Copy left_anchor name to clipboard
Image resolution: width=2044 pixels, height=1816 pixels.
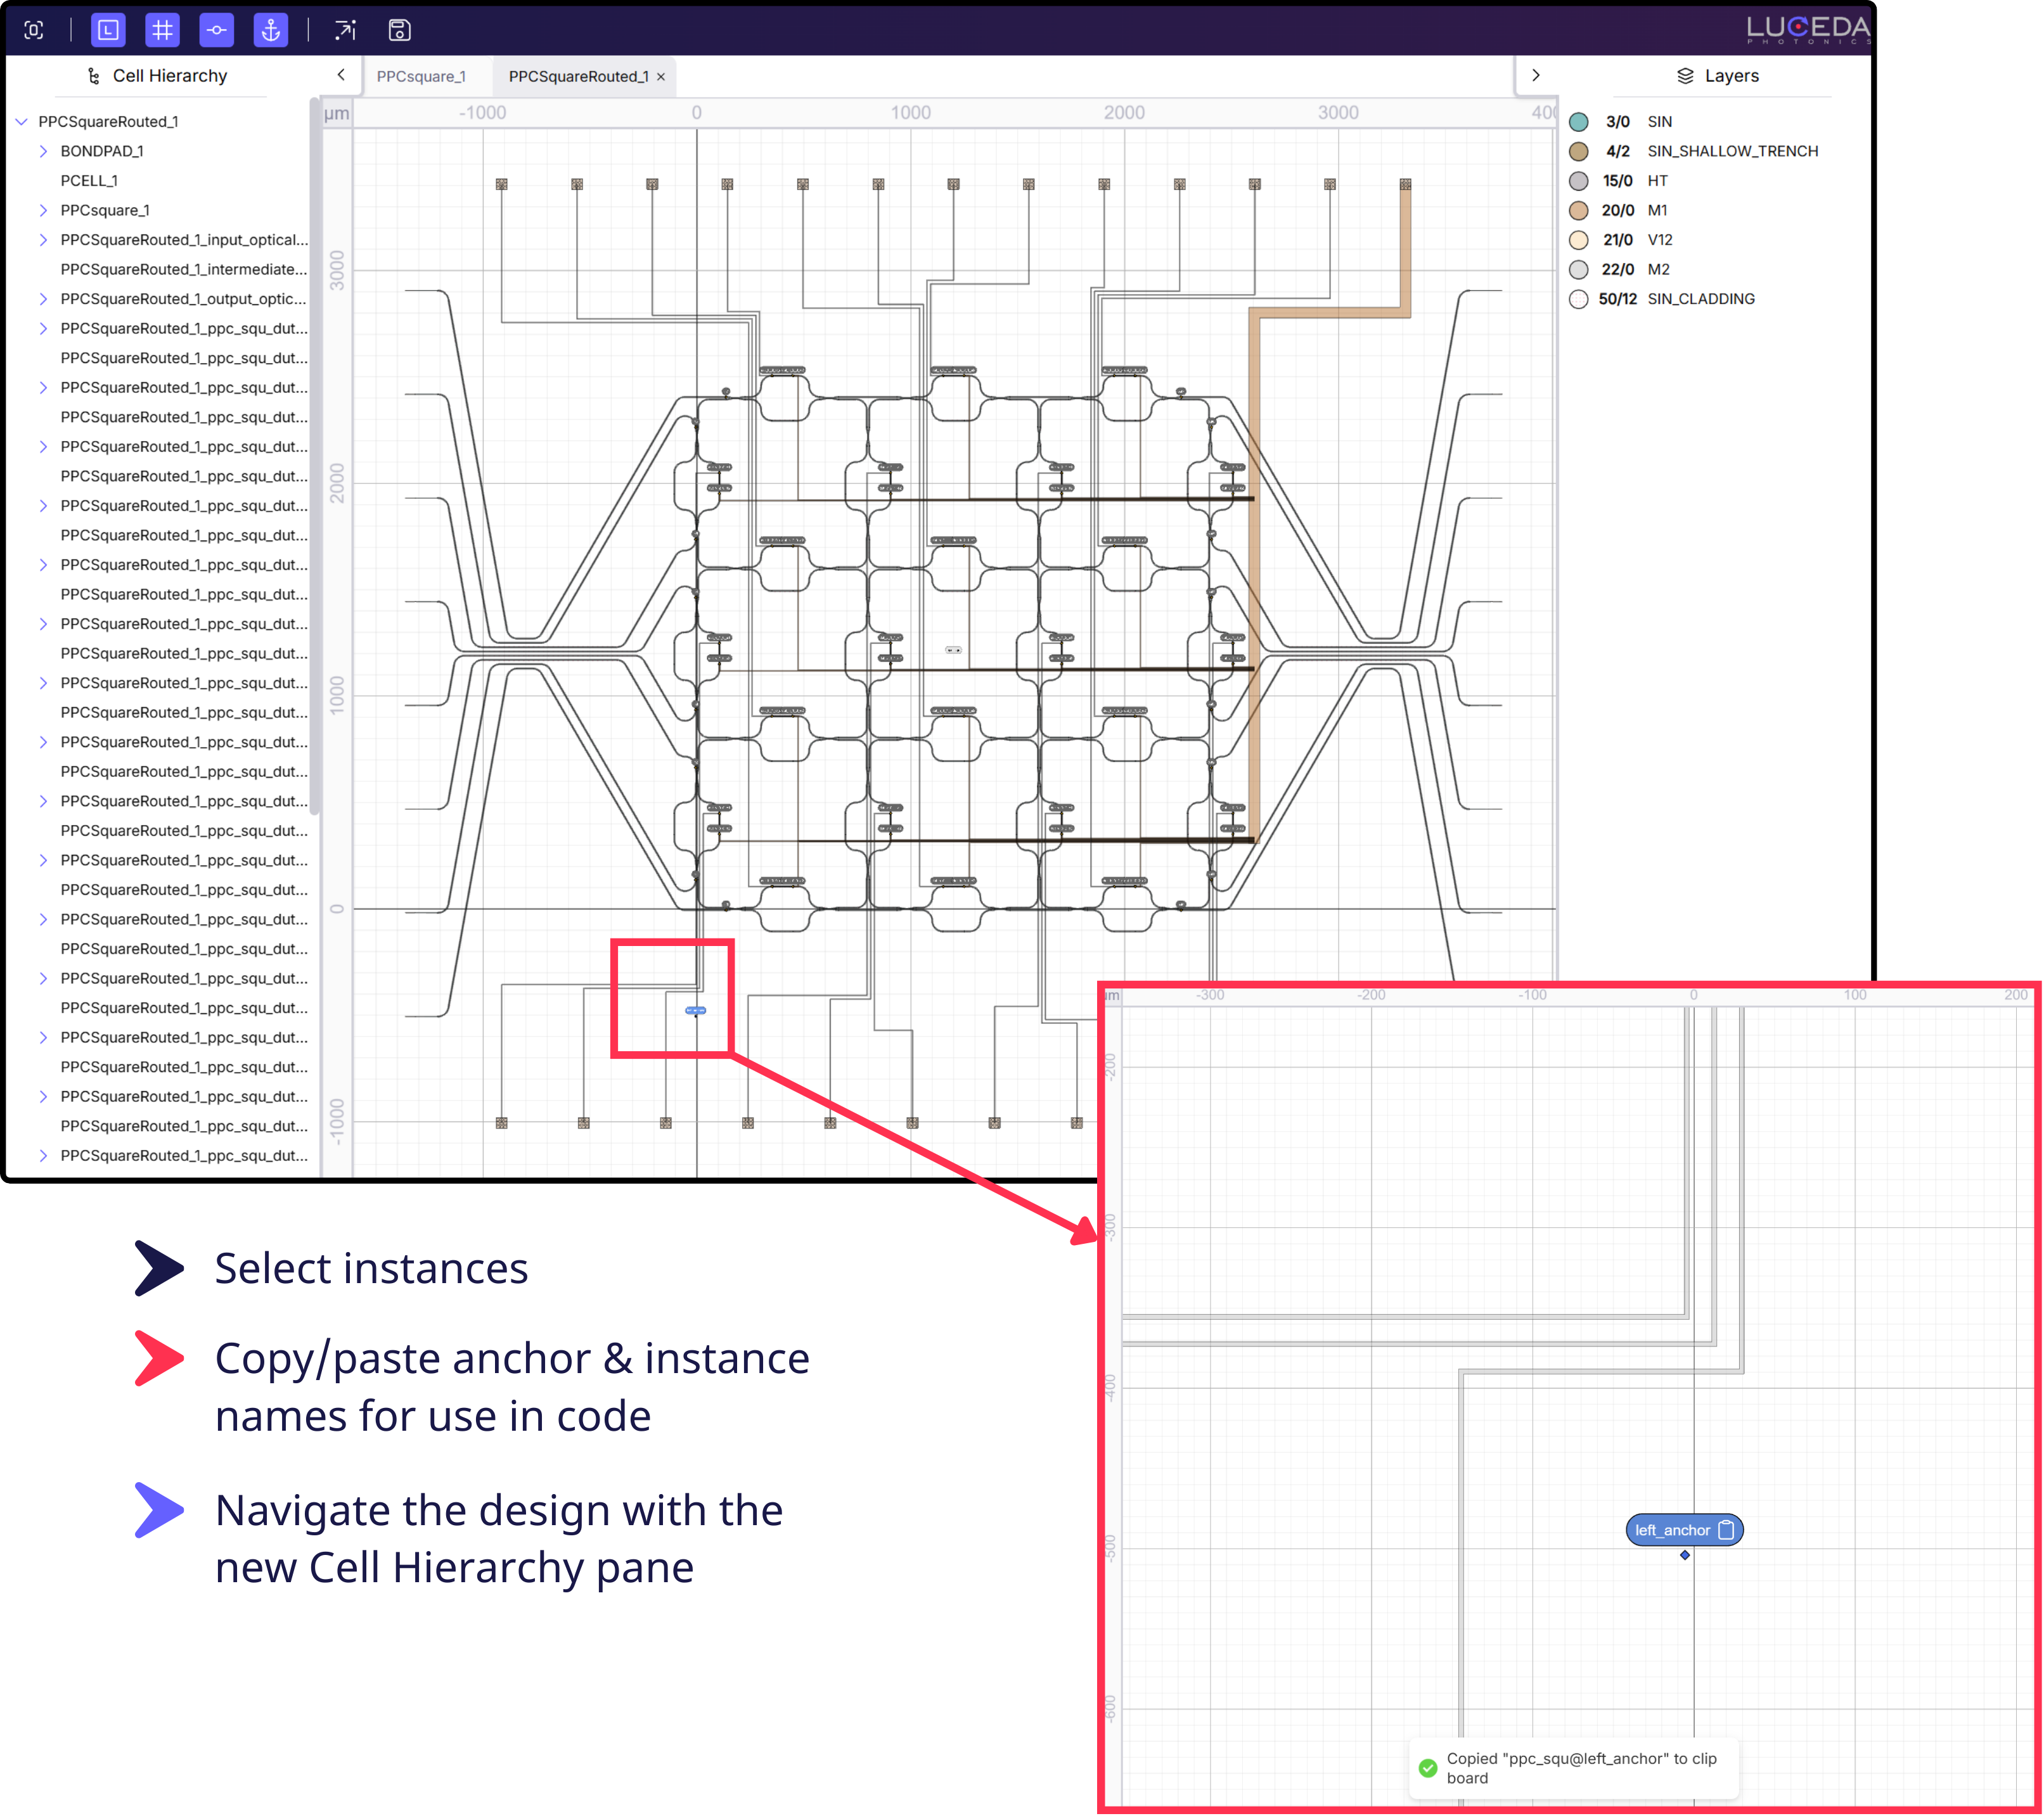(x=1726, y=1529)
